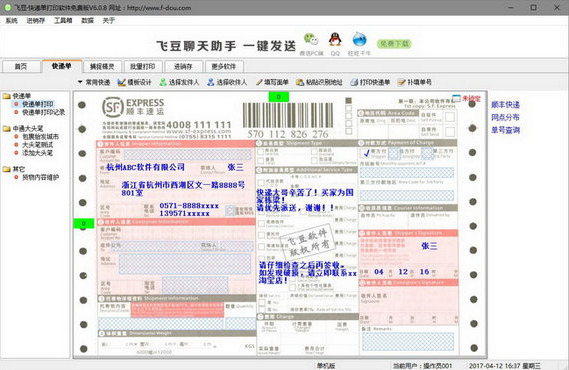
Task: Collapse the 其它 folder in sidebar
Action: pos(7,169)
